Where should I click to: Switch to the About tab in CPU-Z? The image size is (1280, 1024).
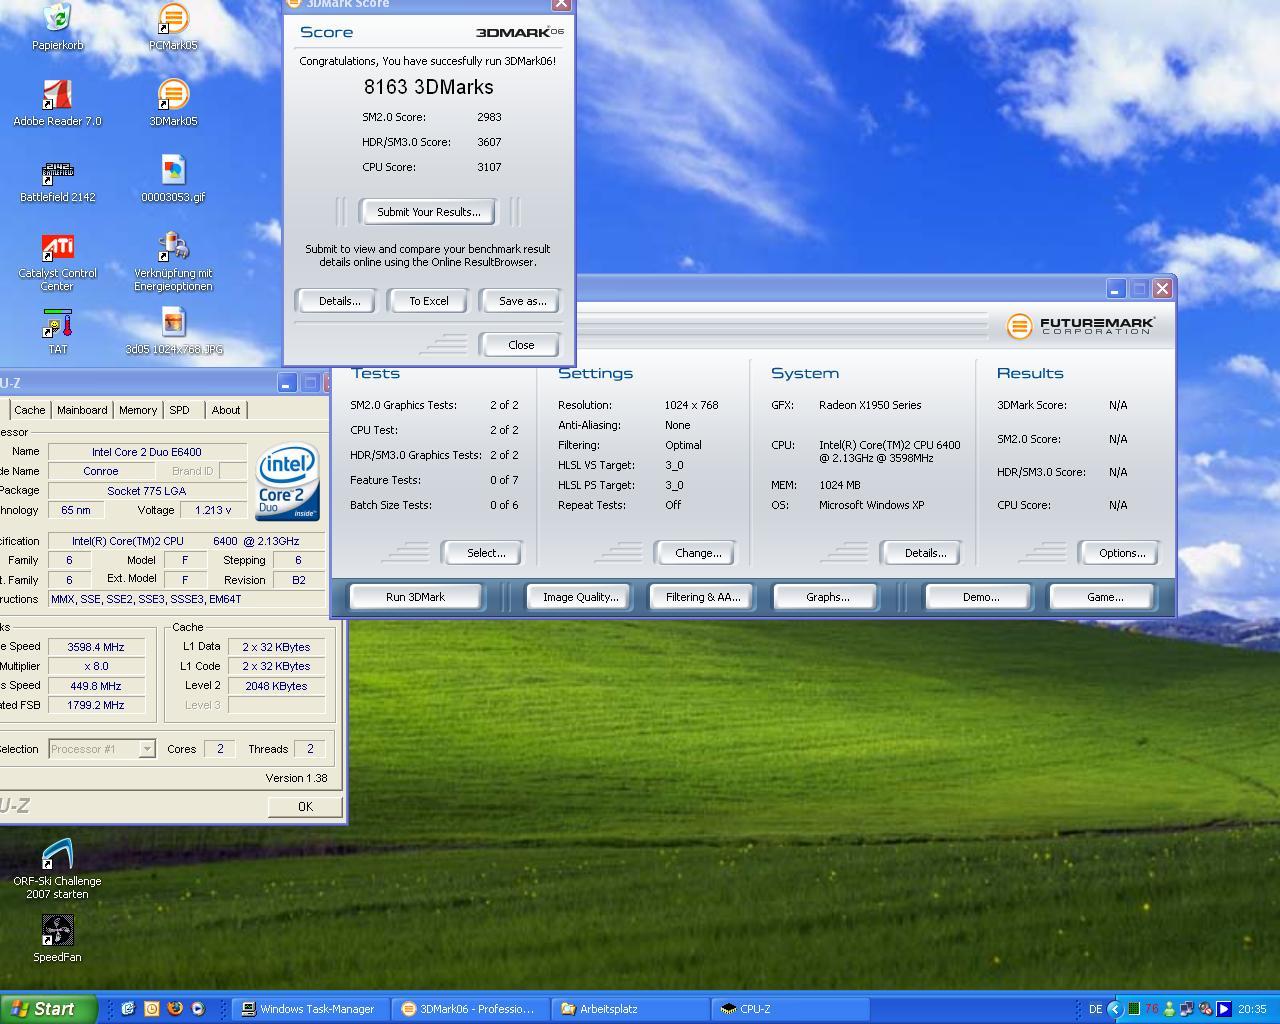226,410
